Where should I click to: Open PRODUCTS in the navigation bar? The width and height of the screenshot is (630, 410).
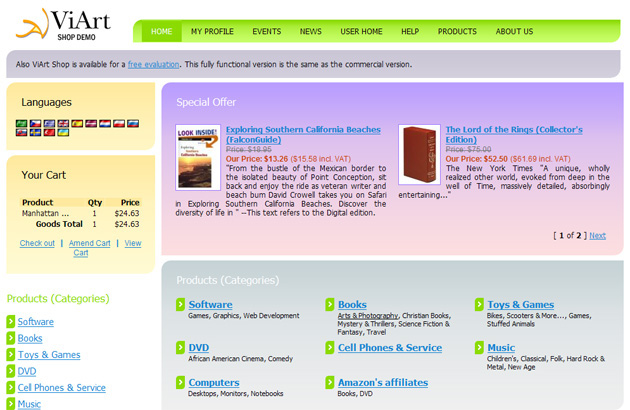pyautogui.click(x=457, y=31)
